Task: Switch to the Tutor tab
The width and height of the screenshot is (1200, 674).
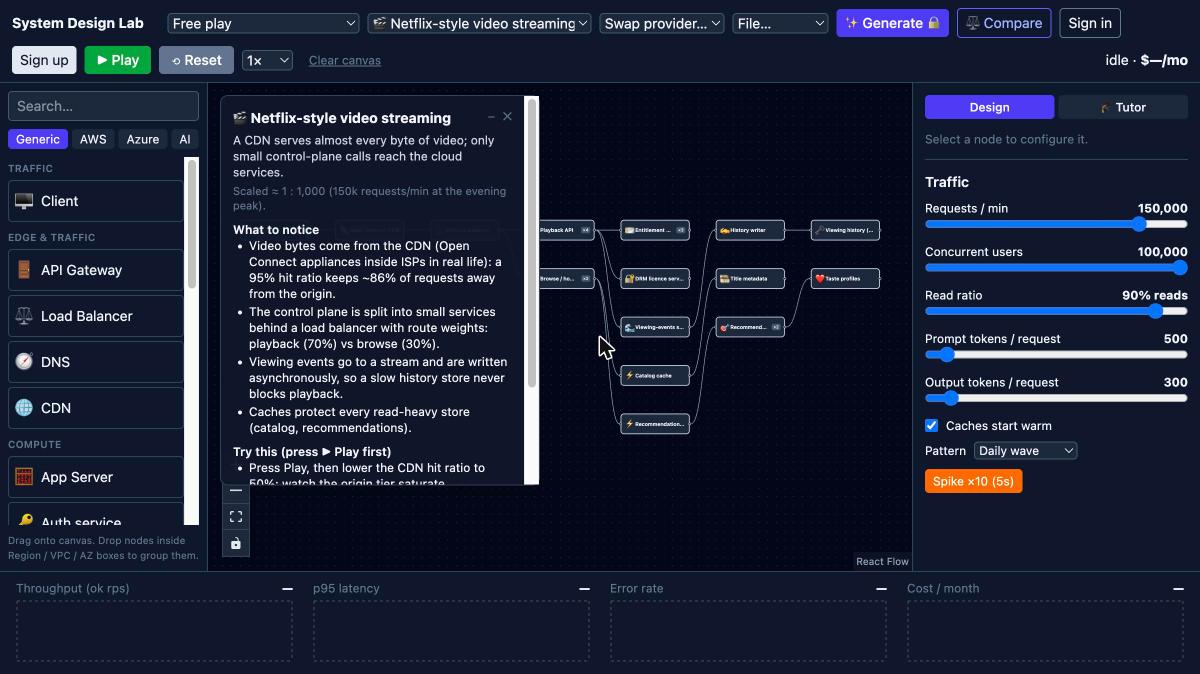Action: pyautogui.click(x=1123, y=107)
